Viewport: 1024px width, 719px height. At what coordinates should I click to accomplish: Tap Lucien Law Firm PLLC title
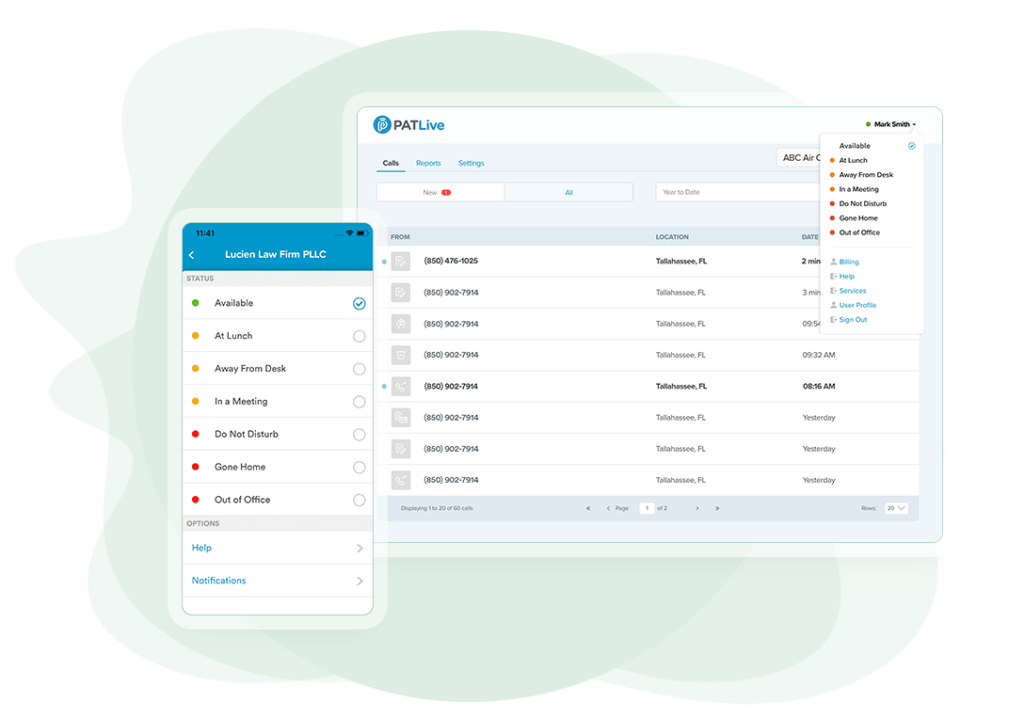[276, 255]
